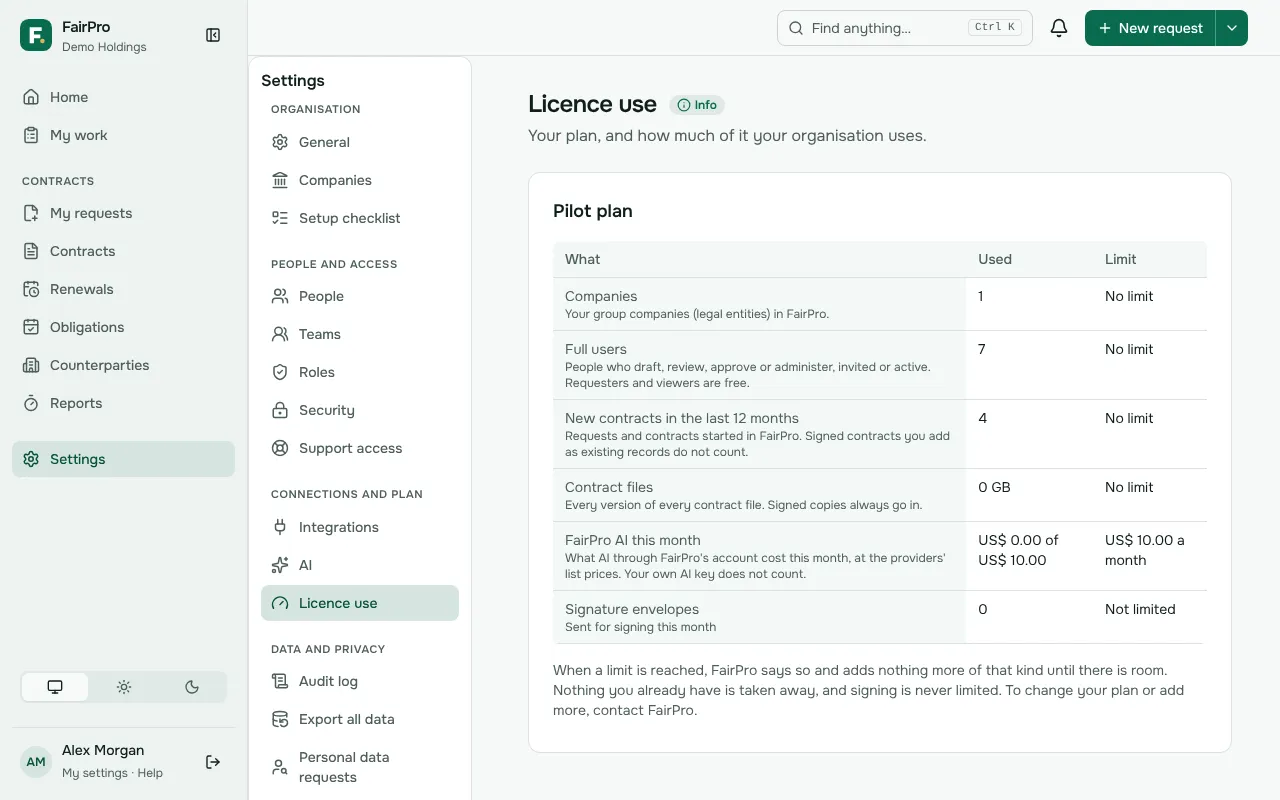The width and height of the screenshot is (1280, 800).
Task: Open Teams settings
Action: (x=360, y=334)
